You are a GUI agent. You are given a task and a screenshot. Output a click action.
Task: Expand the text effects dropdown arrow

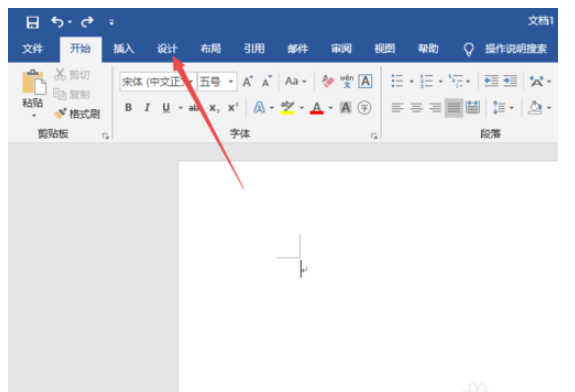coord(272,108)
